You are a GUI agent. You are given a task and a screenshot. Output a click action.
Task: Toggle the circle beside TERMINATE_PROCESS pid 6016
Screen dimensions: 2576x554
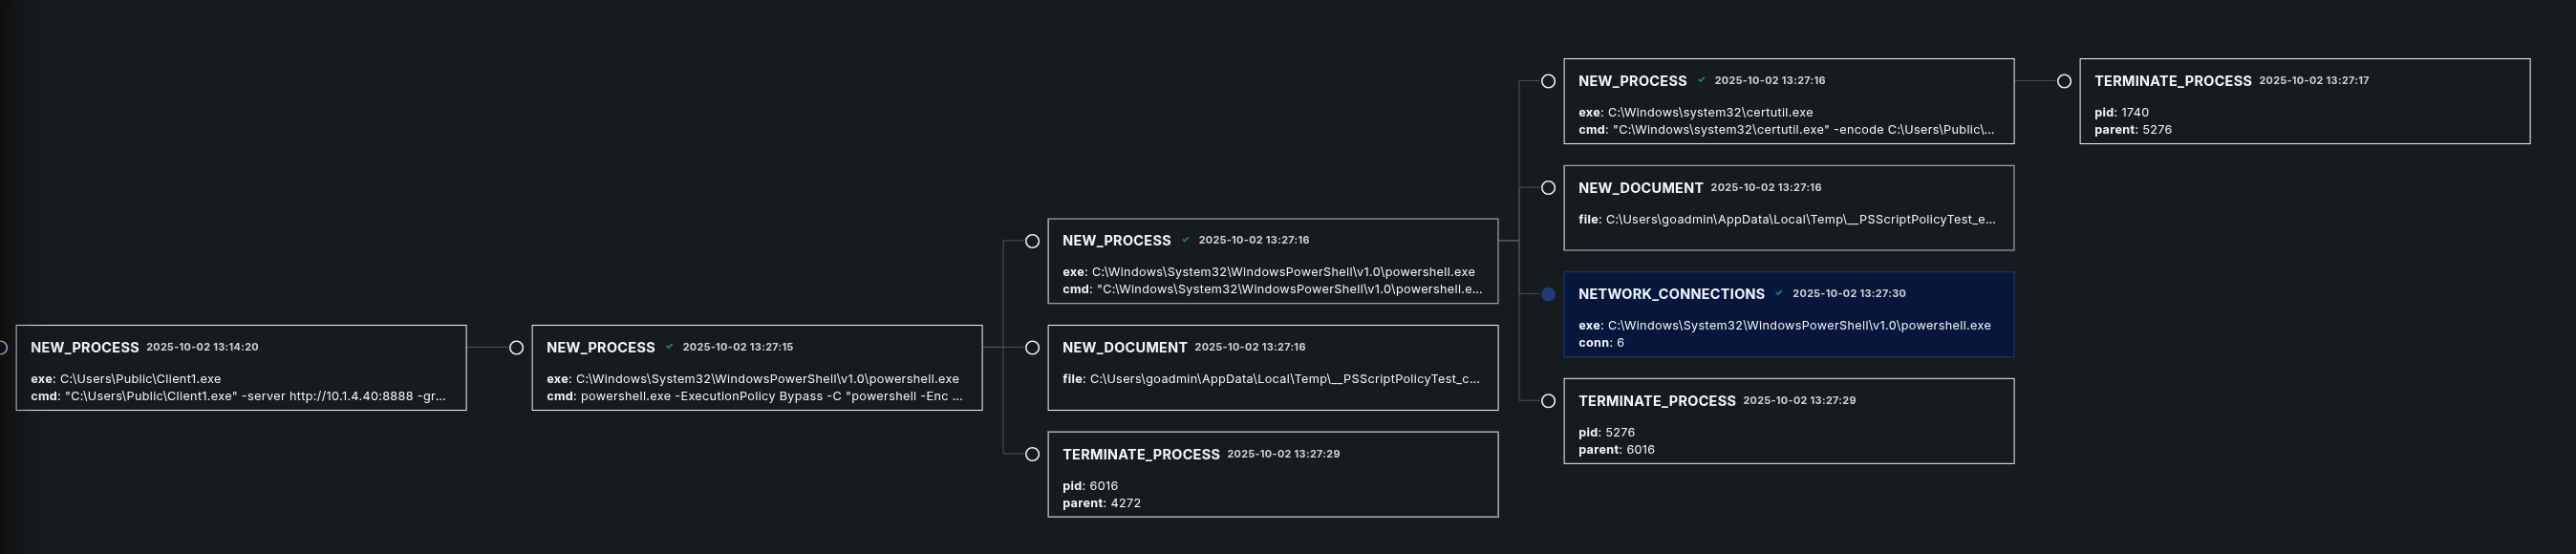[1032, 454]
